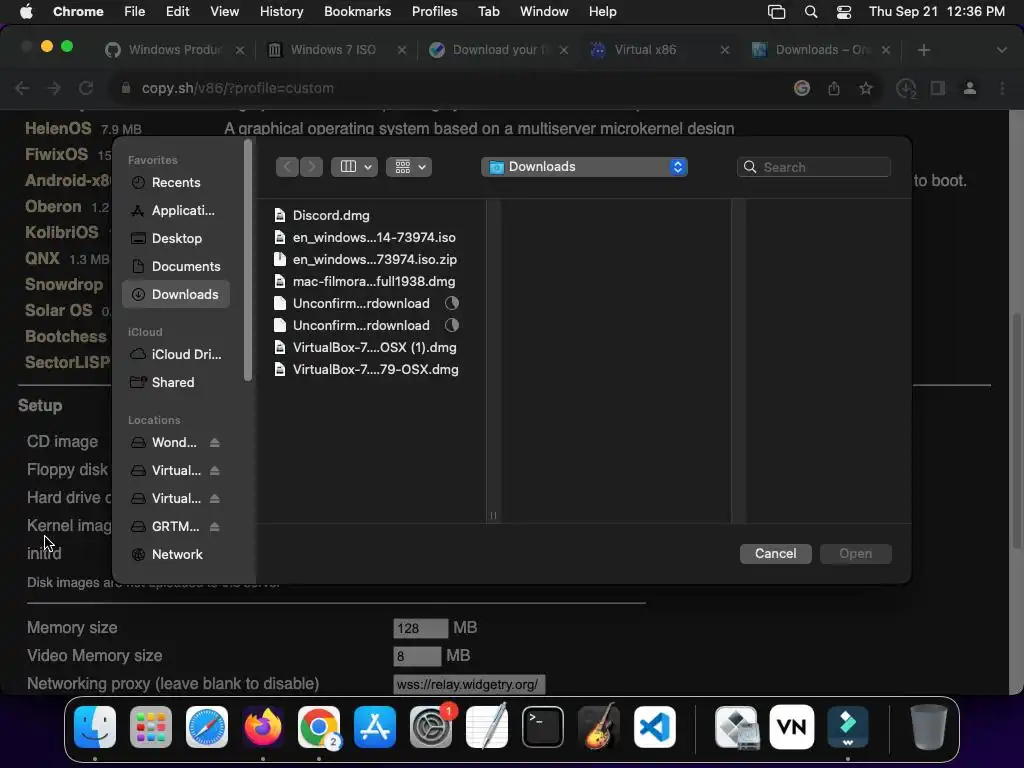
Task: Switch to the Windows 7 ISO tab
Action: (x=336, y=50)
